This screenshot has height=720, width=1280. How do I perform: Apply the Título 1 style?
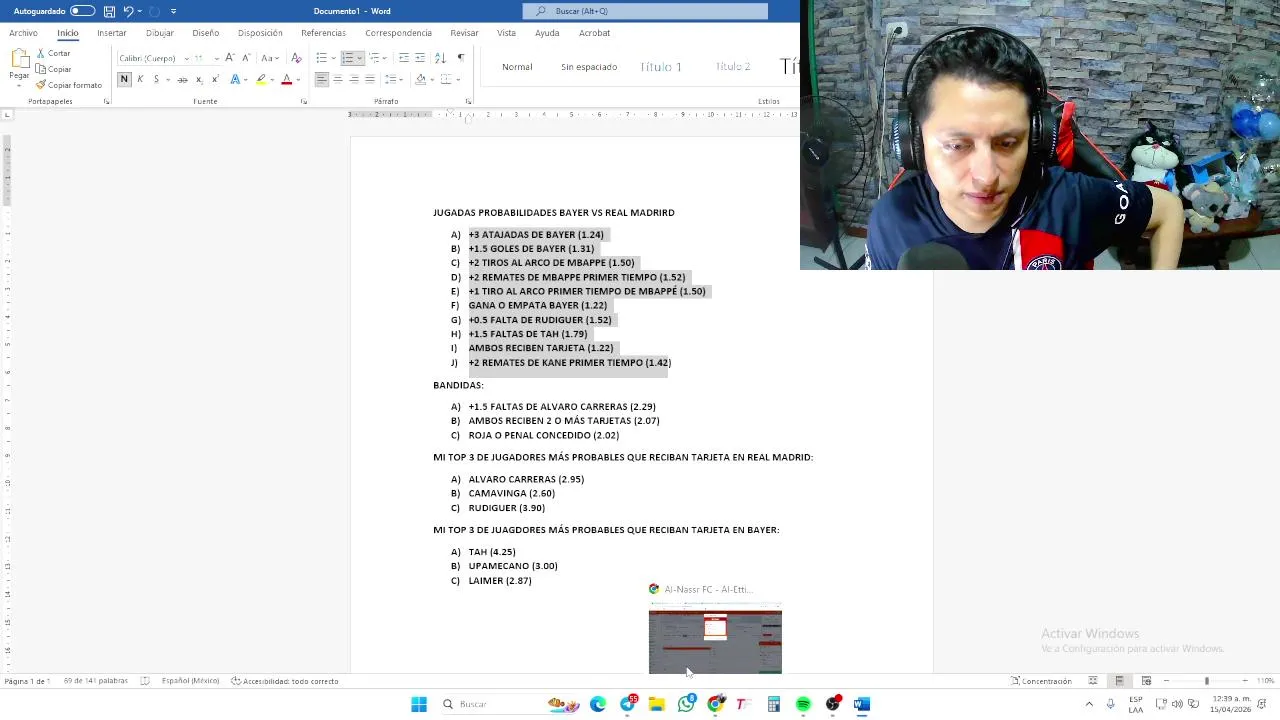coord(661,67)
